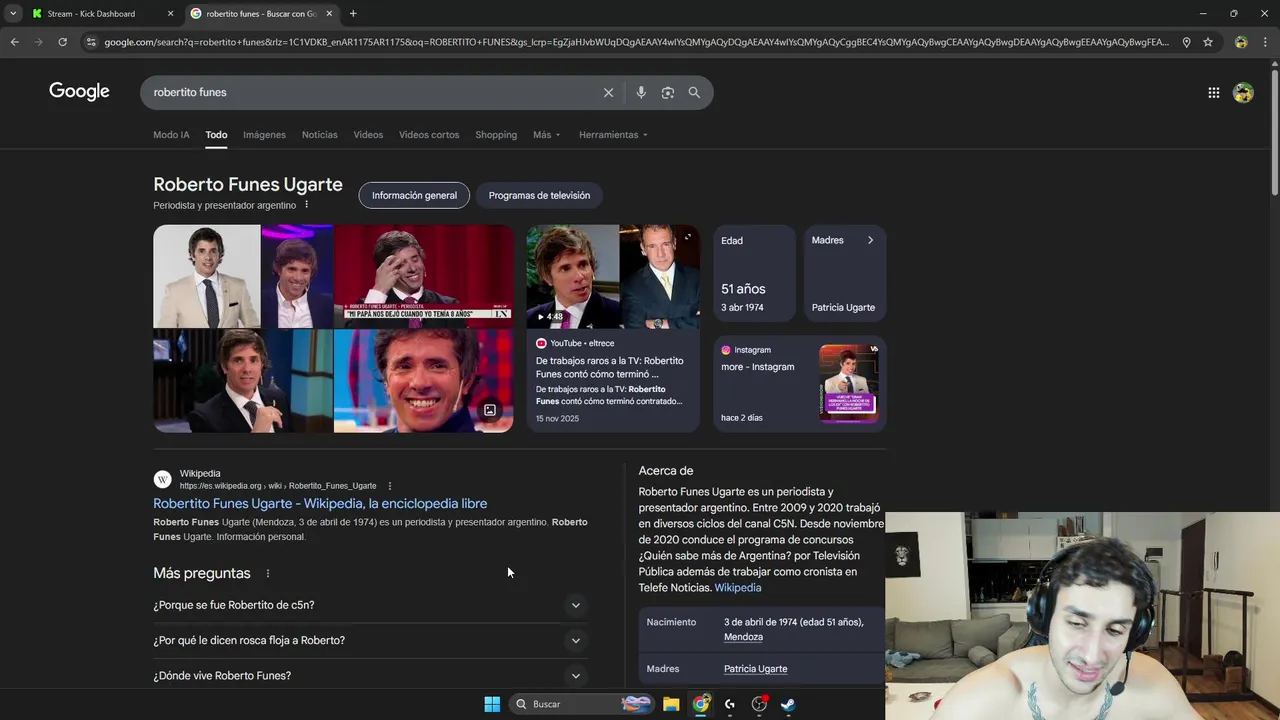
Task: Open the tab search chevron in Chrome
Action: pos(13,13)
